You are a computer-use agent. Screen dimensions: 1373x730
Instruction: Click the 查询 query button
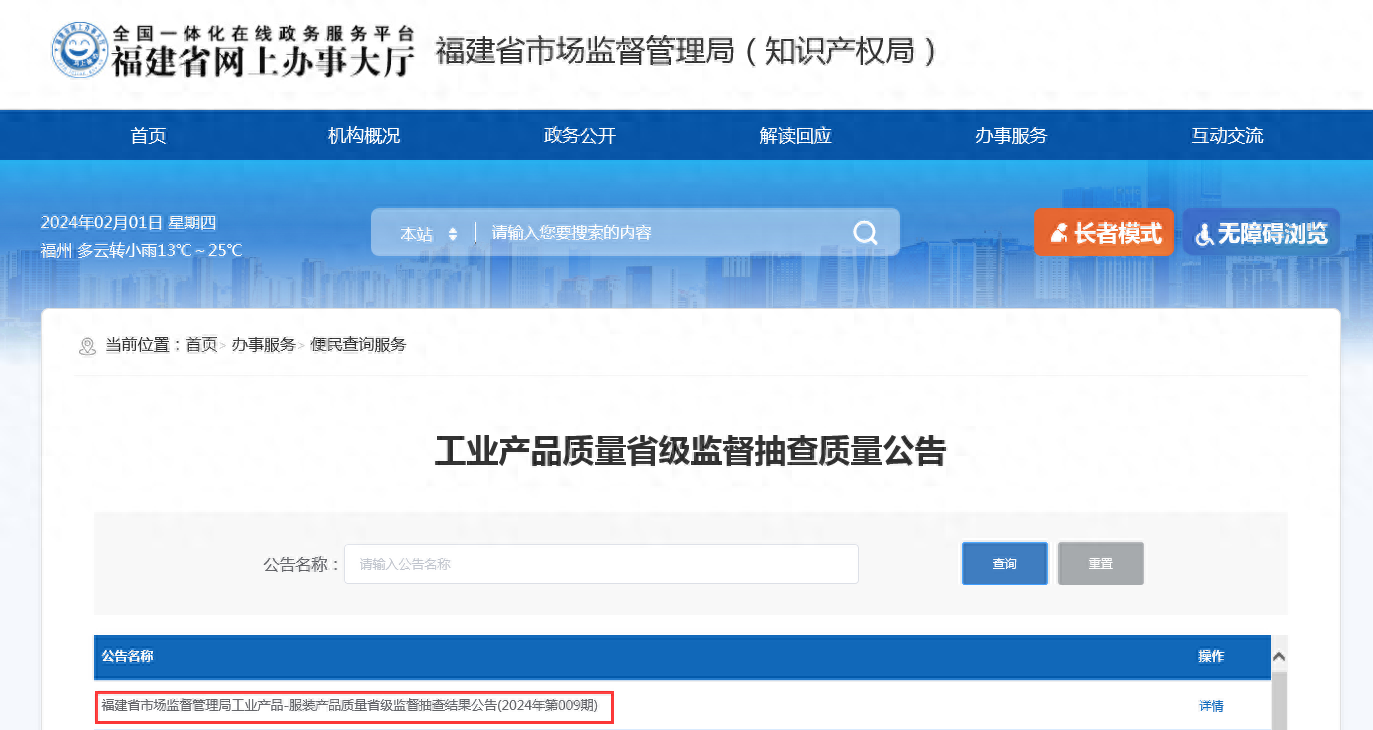[1004, 564]
